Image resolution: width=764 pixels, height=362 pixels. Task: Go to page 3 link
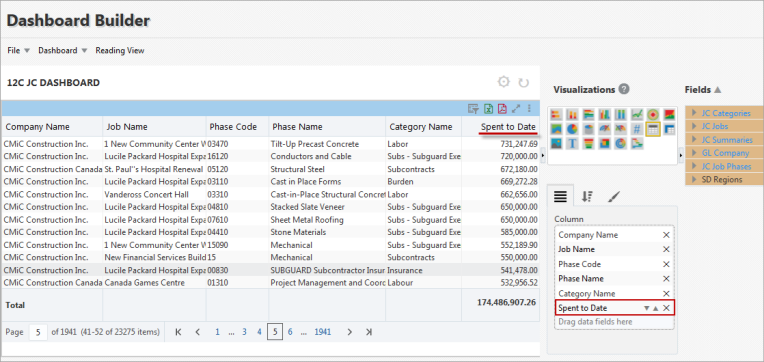244,332
